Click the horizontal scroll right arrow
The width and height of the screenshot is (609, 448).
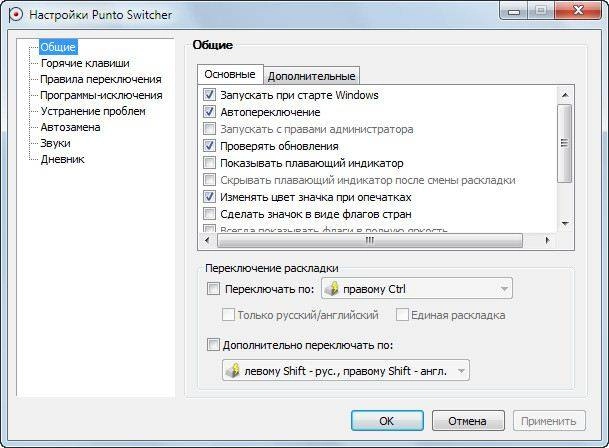pos(547,240)
